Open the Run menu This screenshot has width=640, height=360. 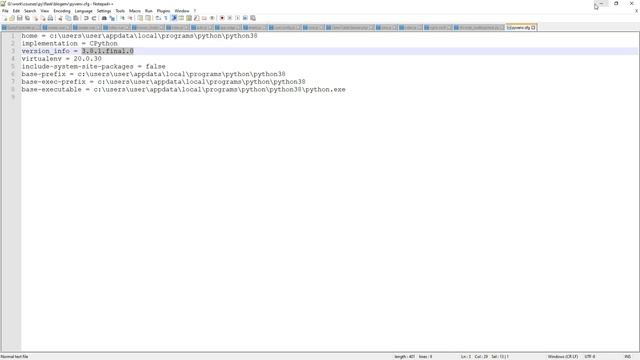click(149, 11)
